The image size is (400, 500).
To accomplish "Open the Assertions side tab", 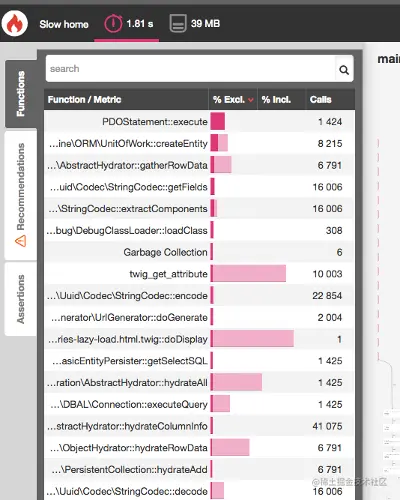I will [x=21, y=299].
